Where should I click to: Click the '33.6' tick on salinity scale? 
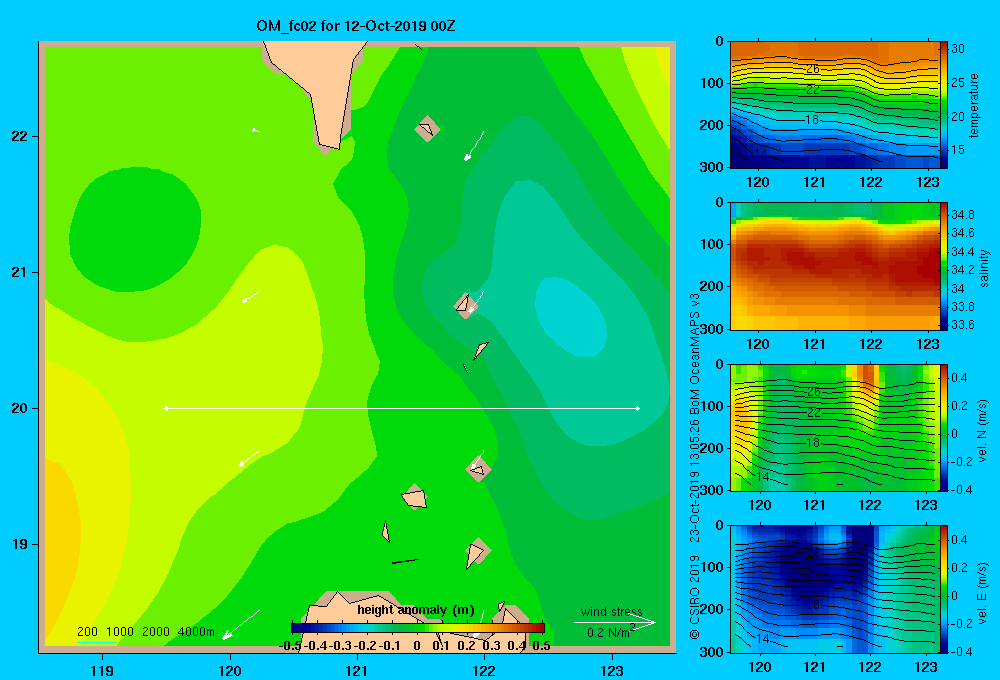point(963,325)
